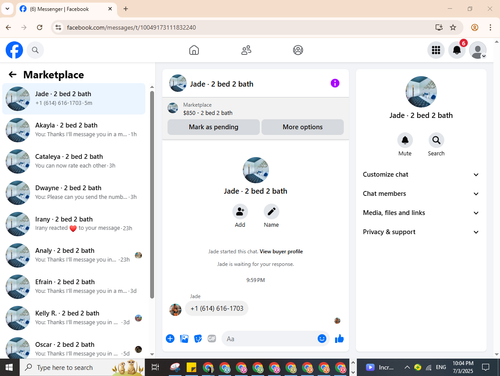Search in conversation magnifier icon

(436, 140)
